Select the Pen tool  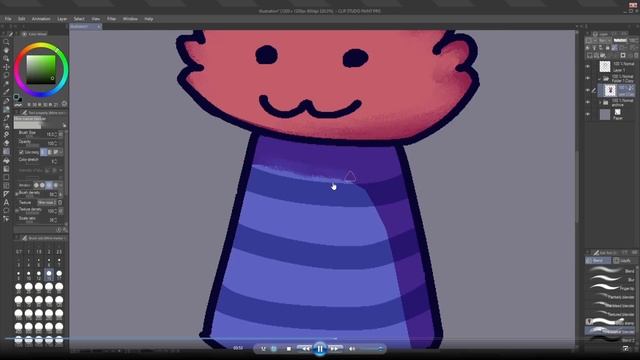tap(6, 101)
